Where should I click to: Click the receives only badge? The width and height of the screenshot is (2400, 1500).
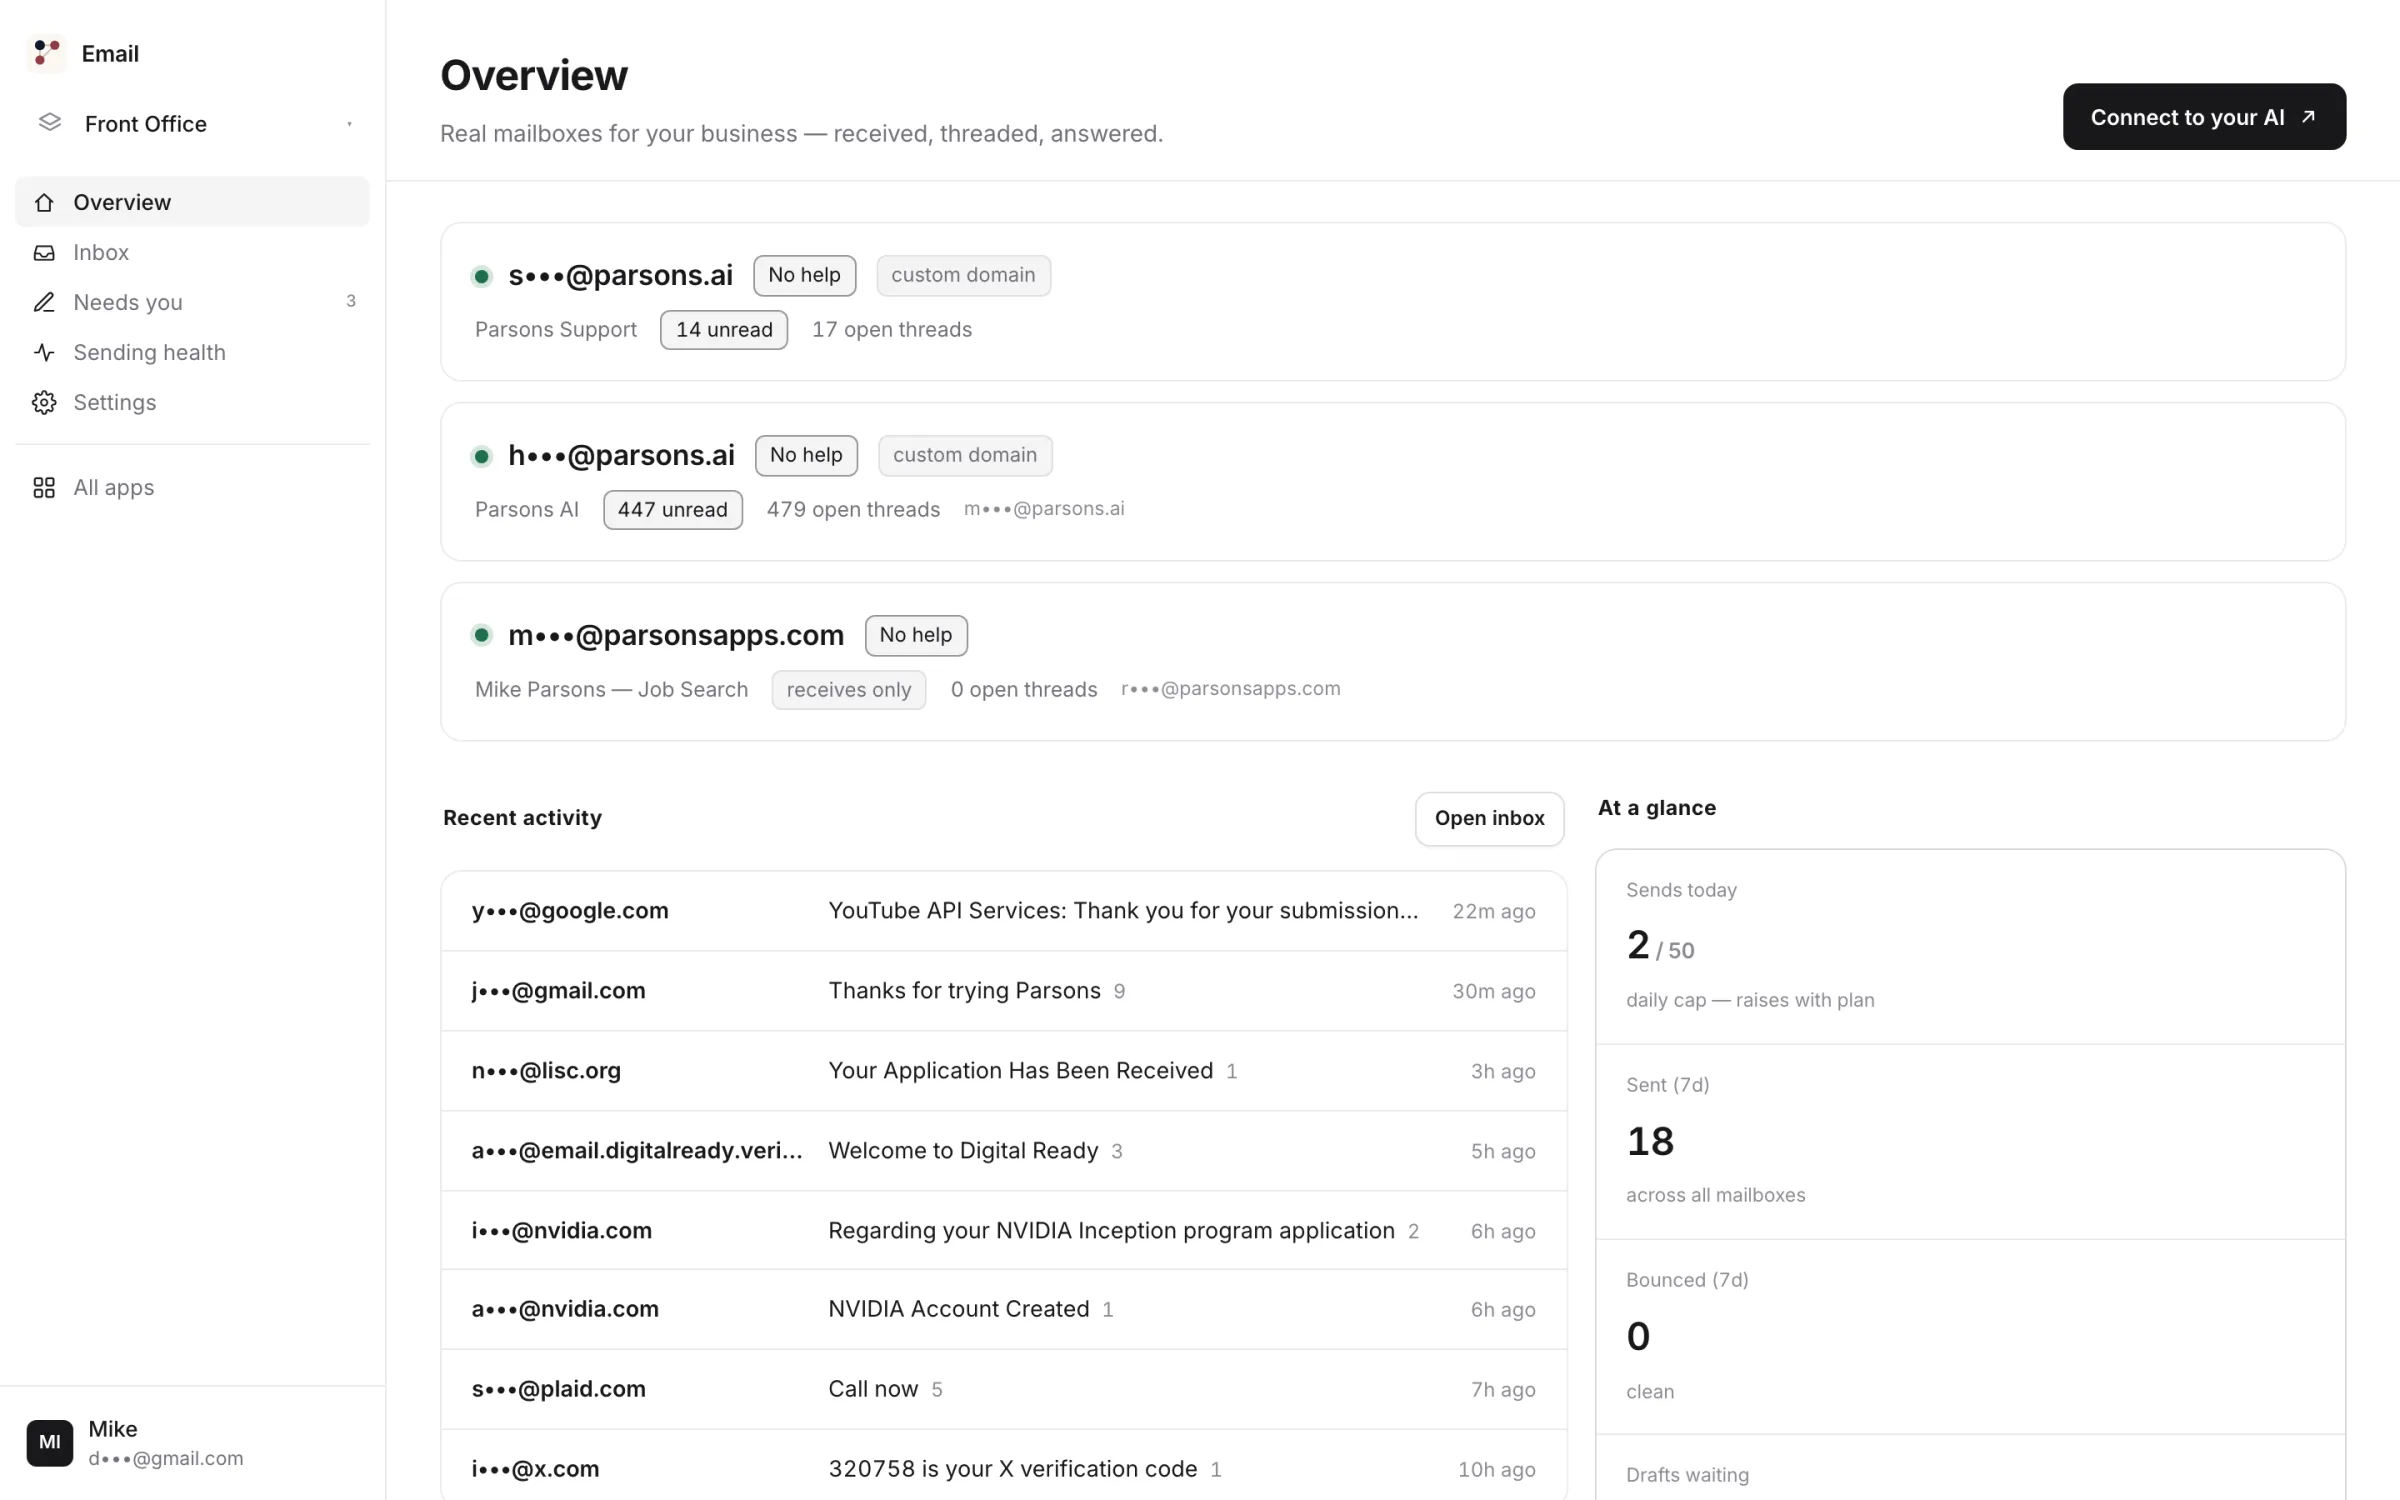click(x=849, y=690)
